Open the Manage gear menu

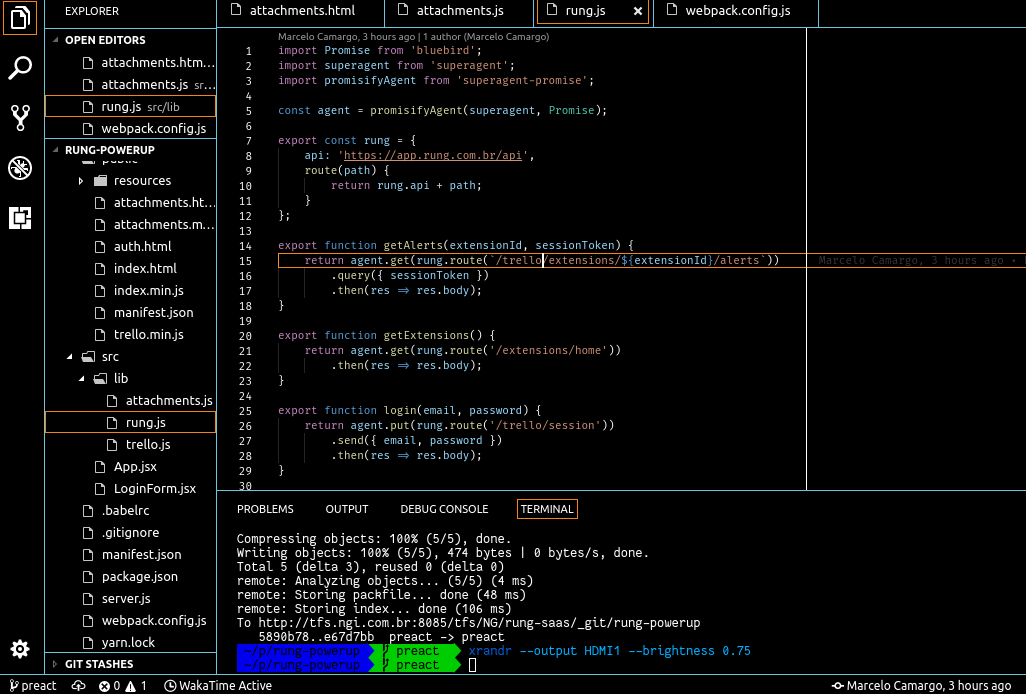pos(20,648)
